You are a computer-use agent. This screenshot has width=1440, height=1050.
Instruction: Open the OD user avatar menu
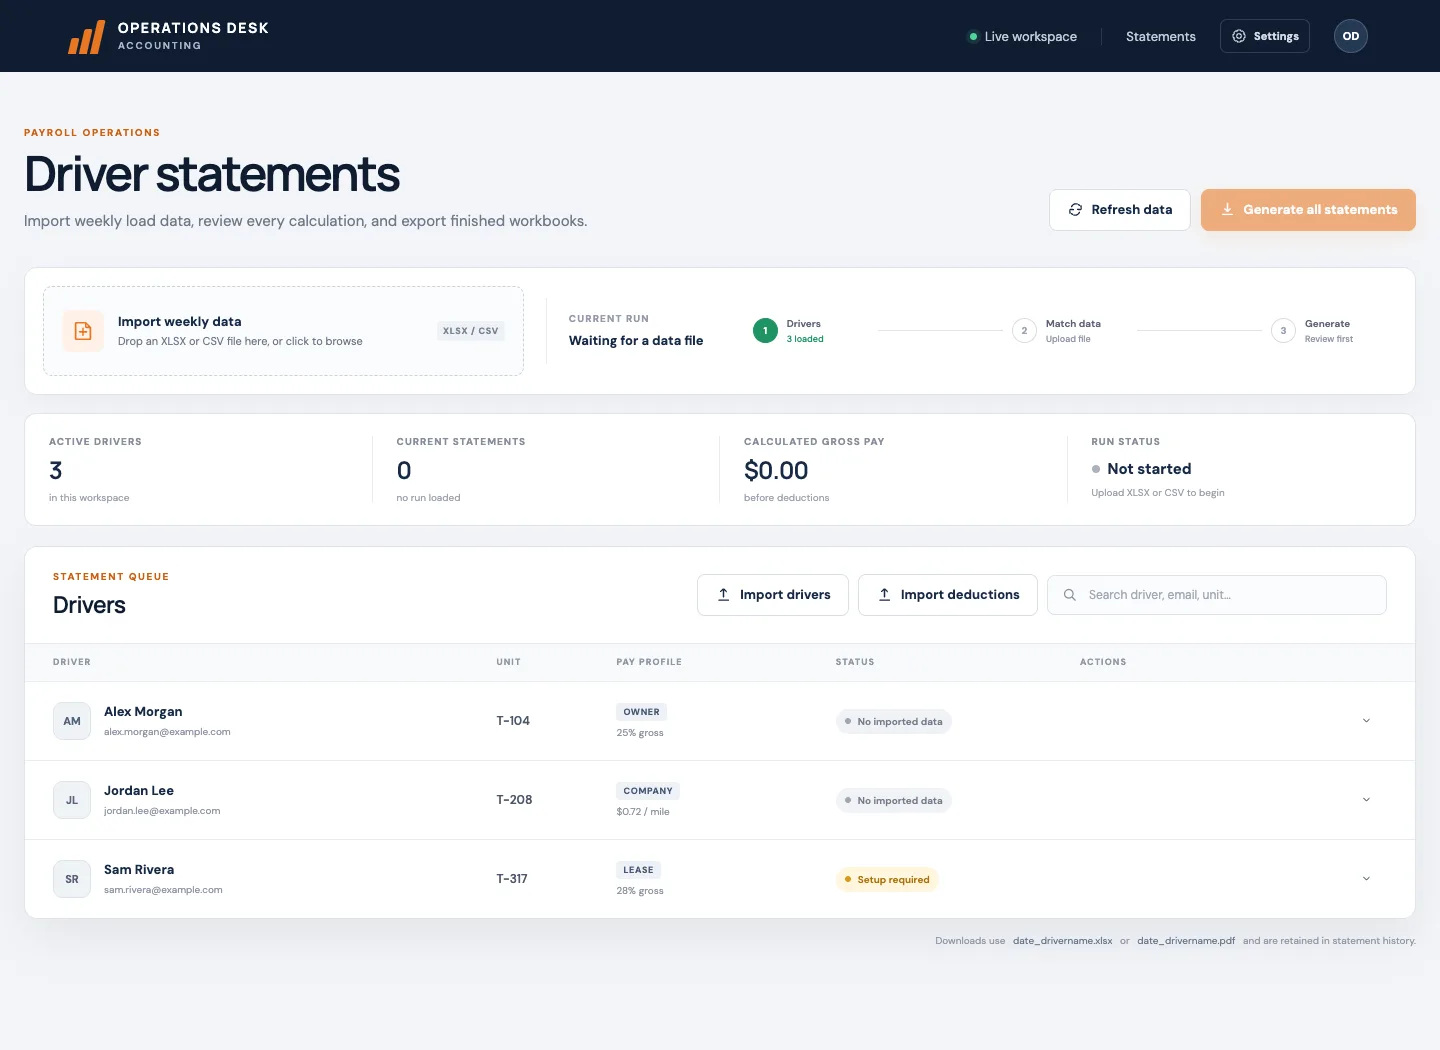coord(1351,36)
